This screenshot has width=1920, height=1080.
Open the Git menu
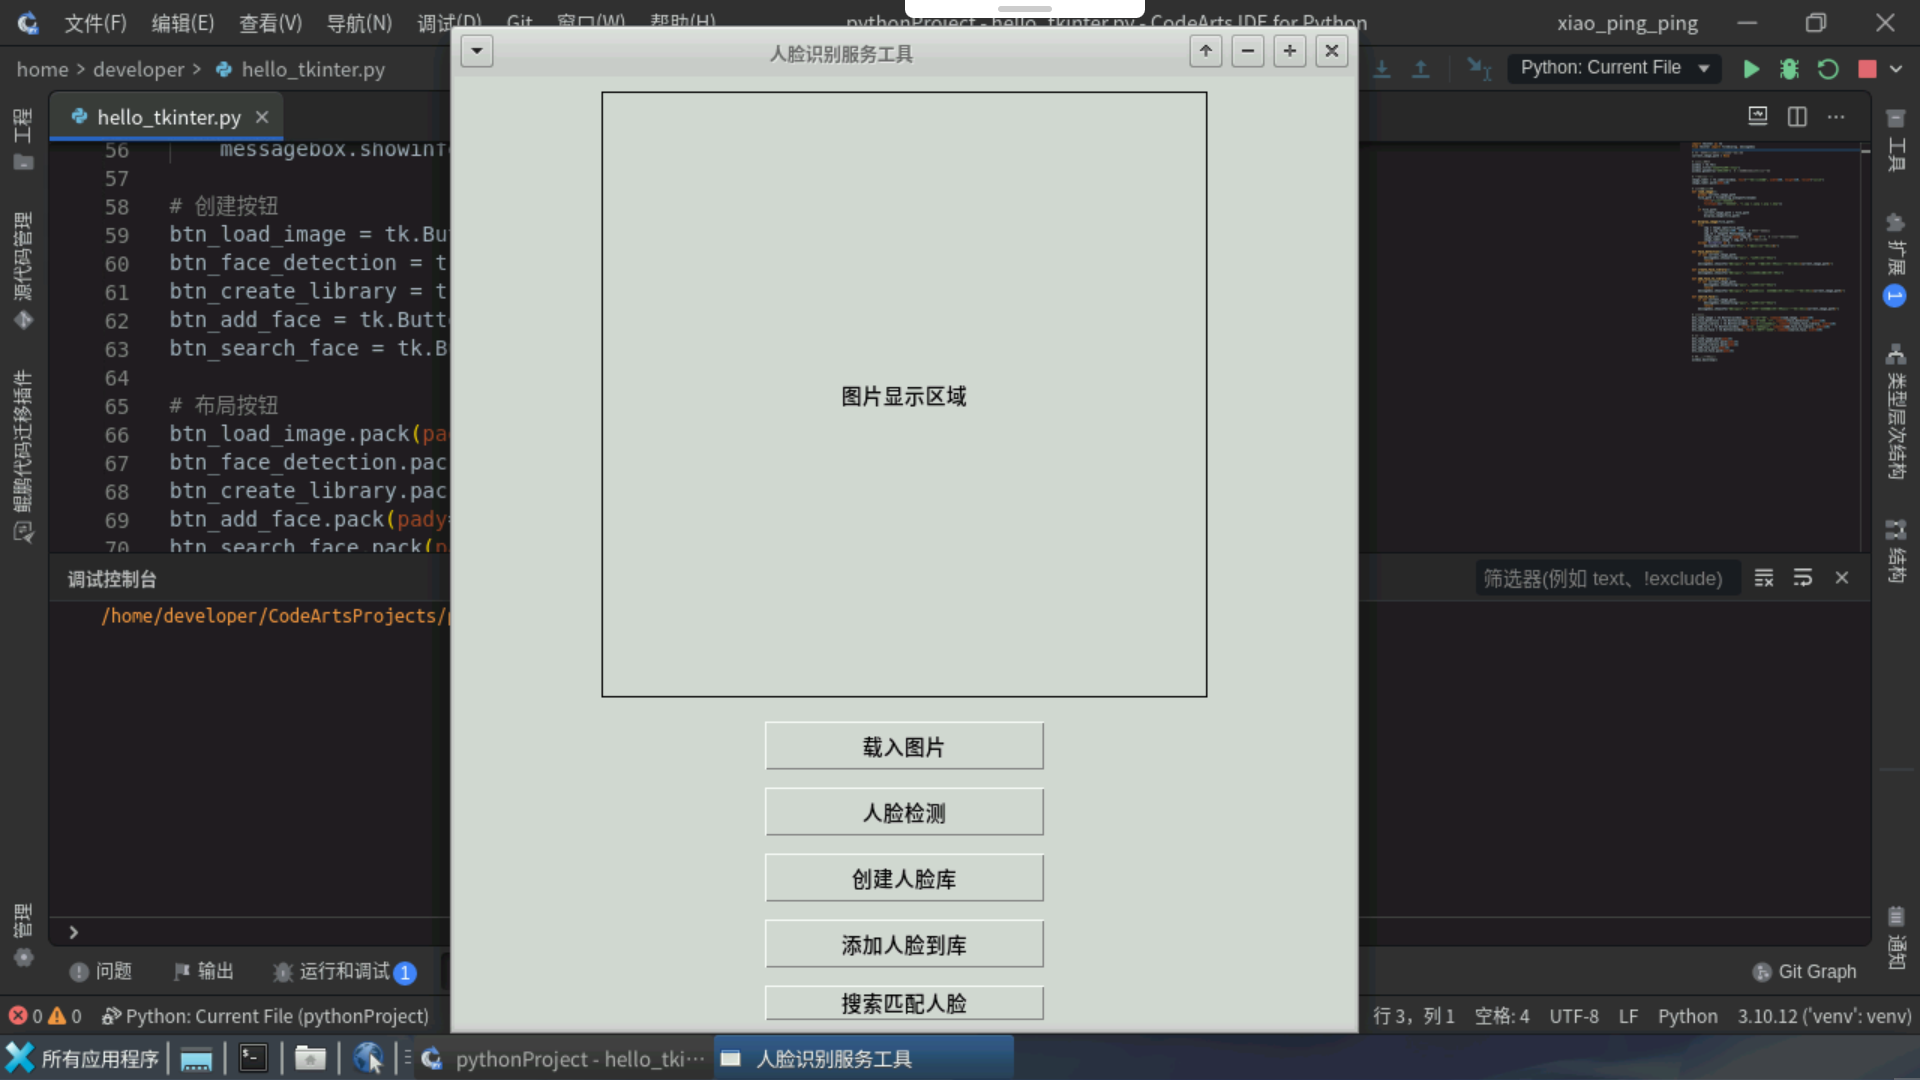click(519, 22)
